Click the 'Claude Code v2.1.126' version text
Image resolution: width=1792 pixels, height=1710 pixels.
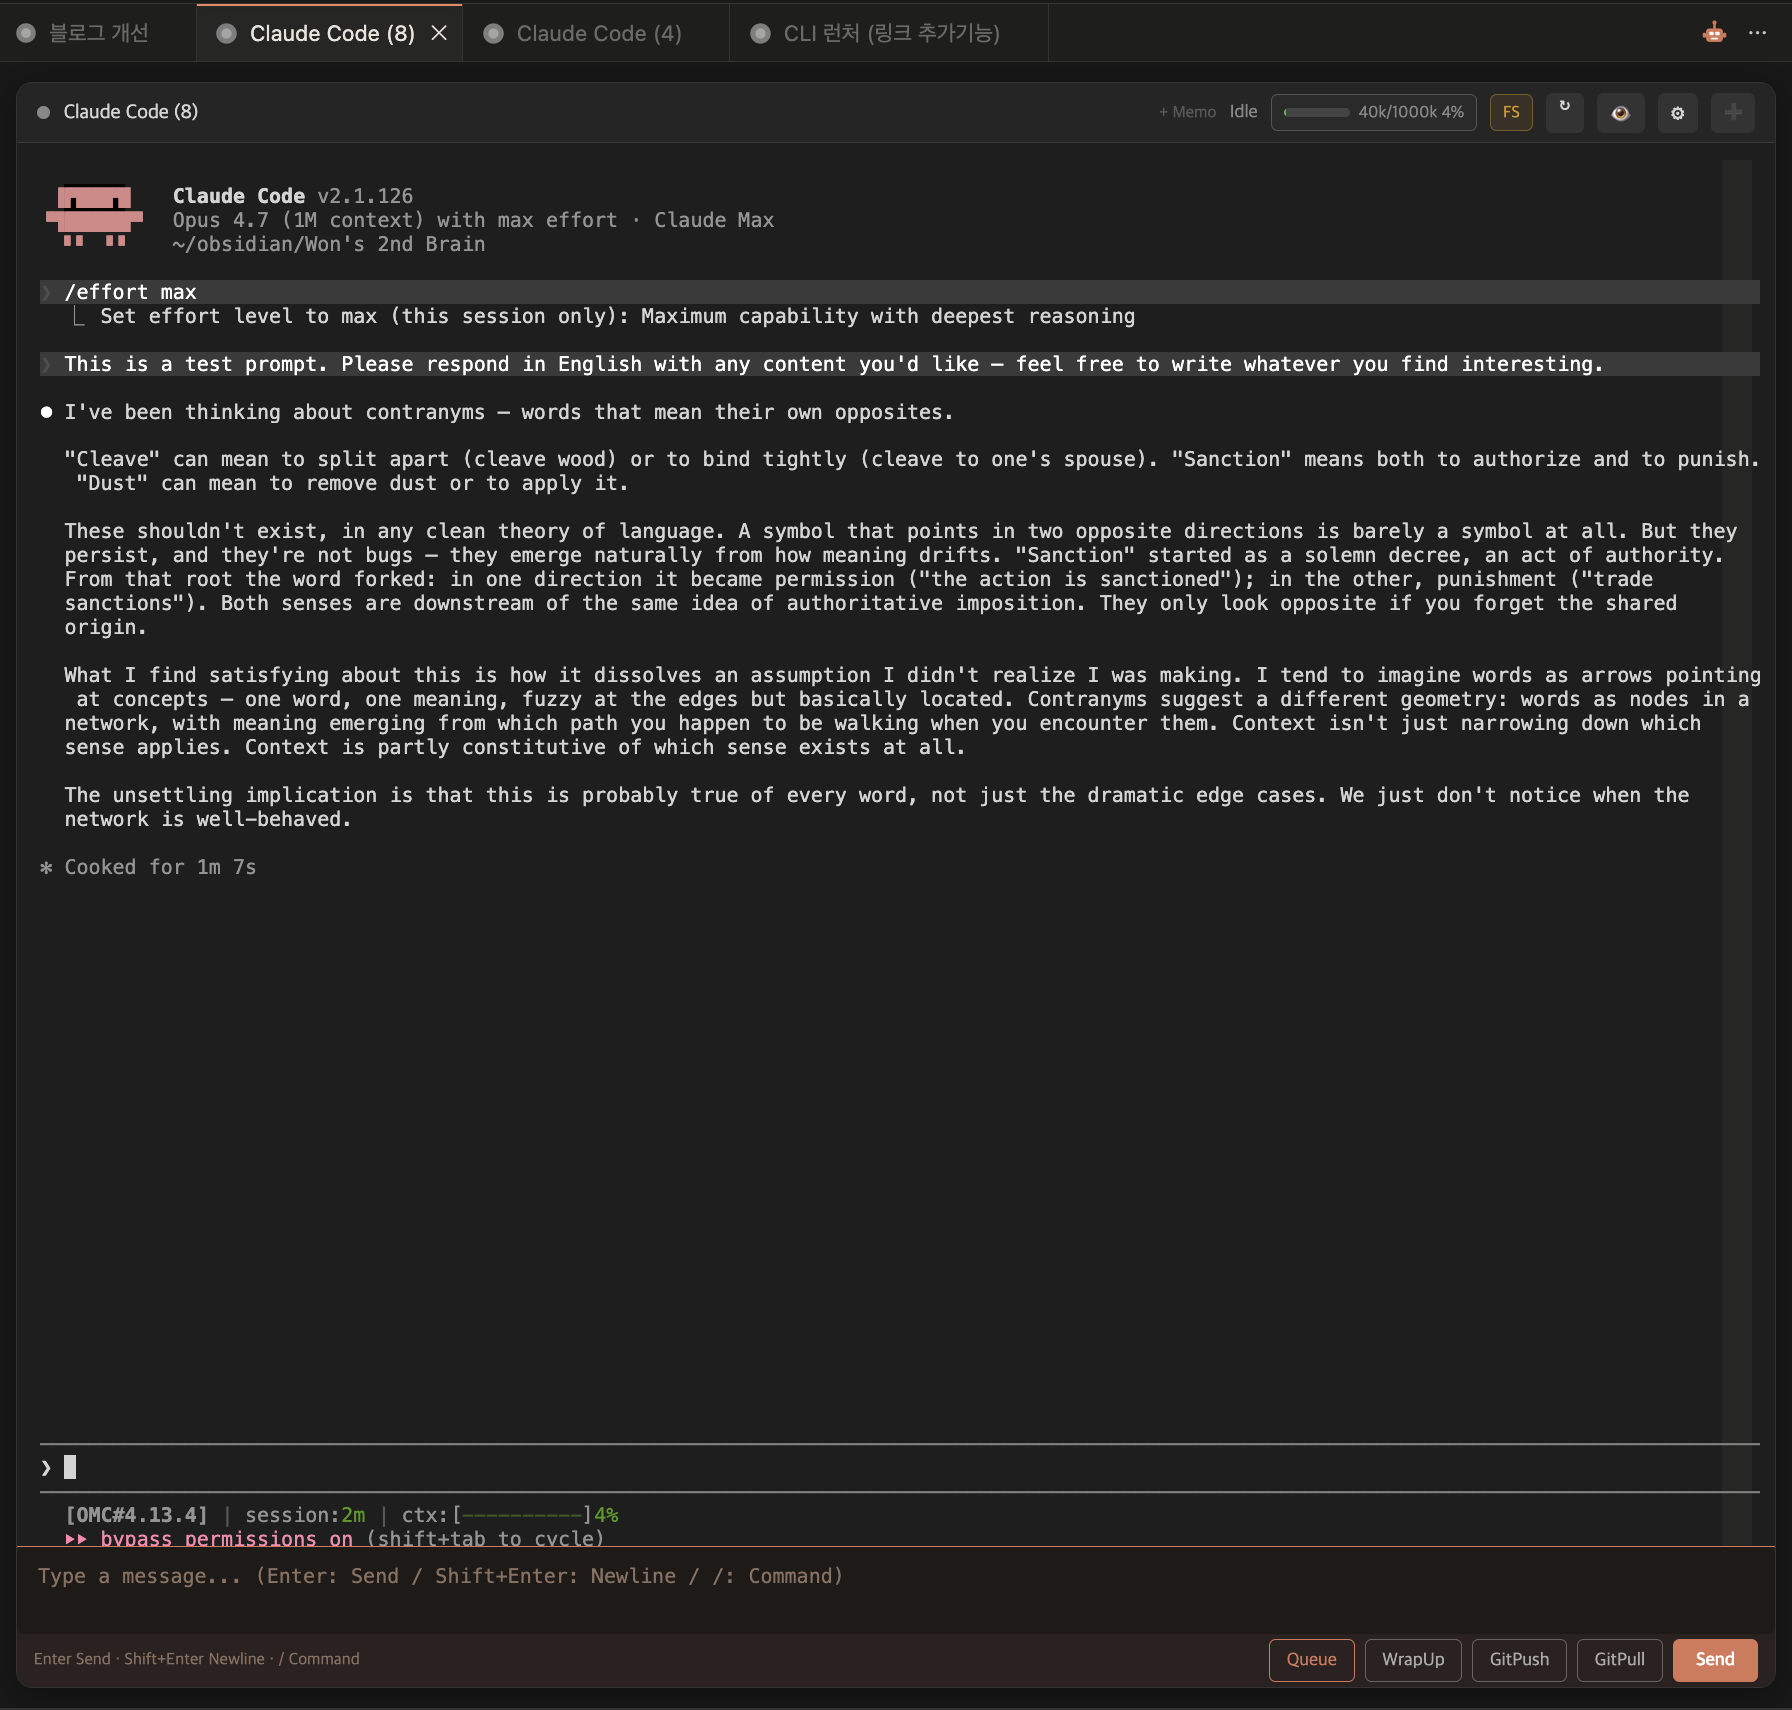click(x=293, y=196)
